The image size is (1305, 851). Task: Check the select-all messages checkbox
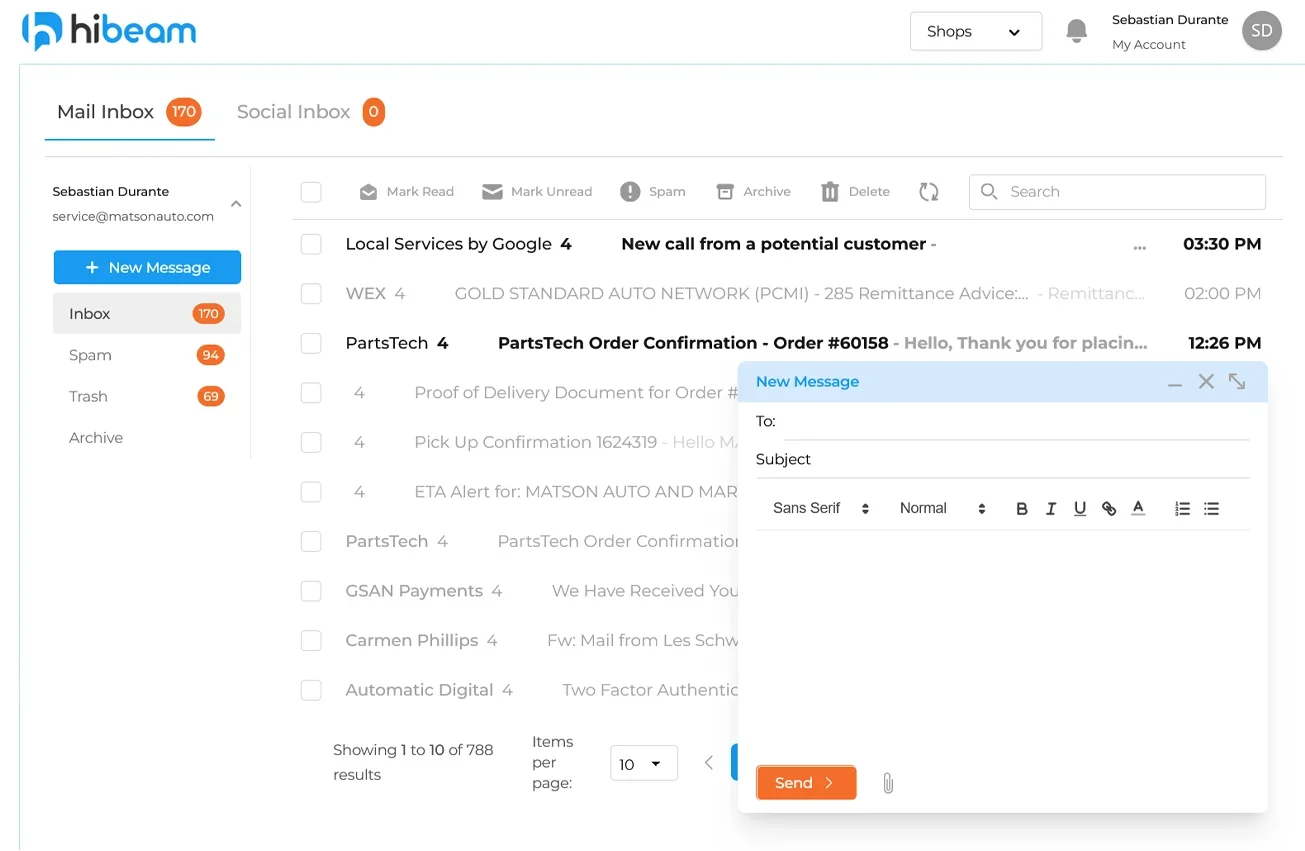point(311,192)
